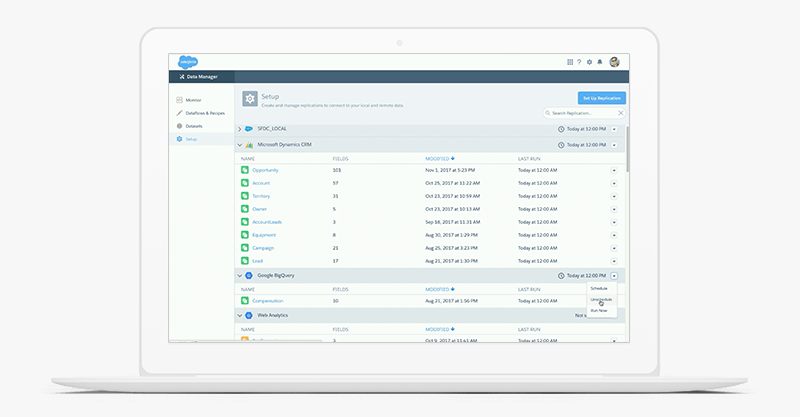Open the AccountLeads object link
This screenshot has height=417, width=800.
click(267, 222)
